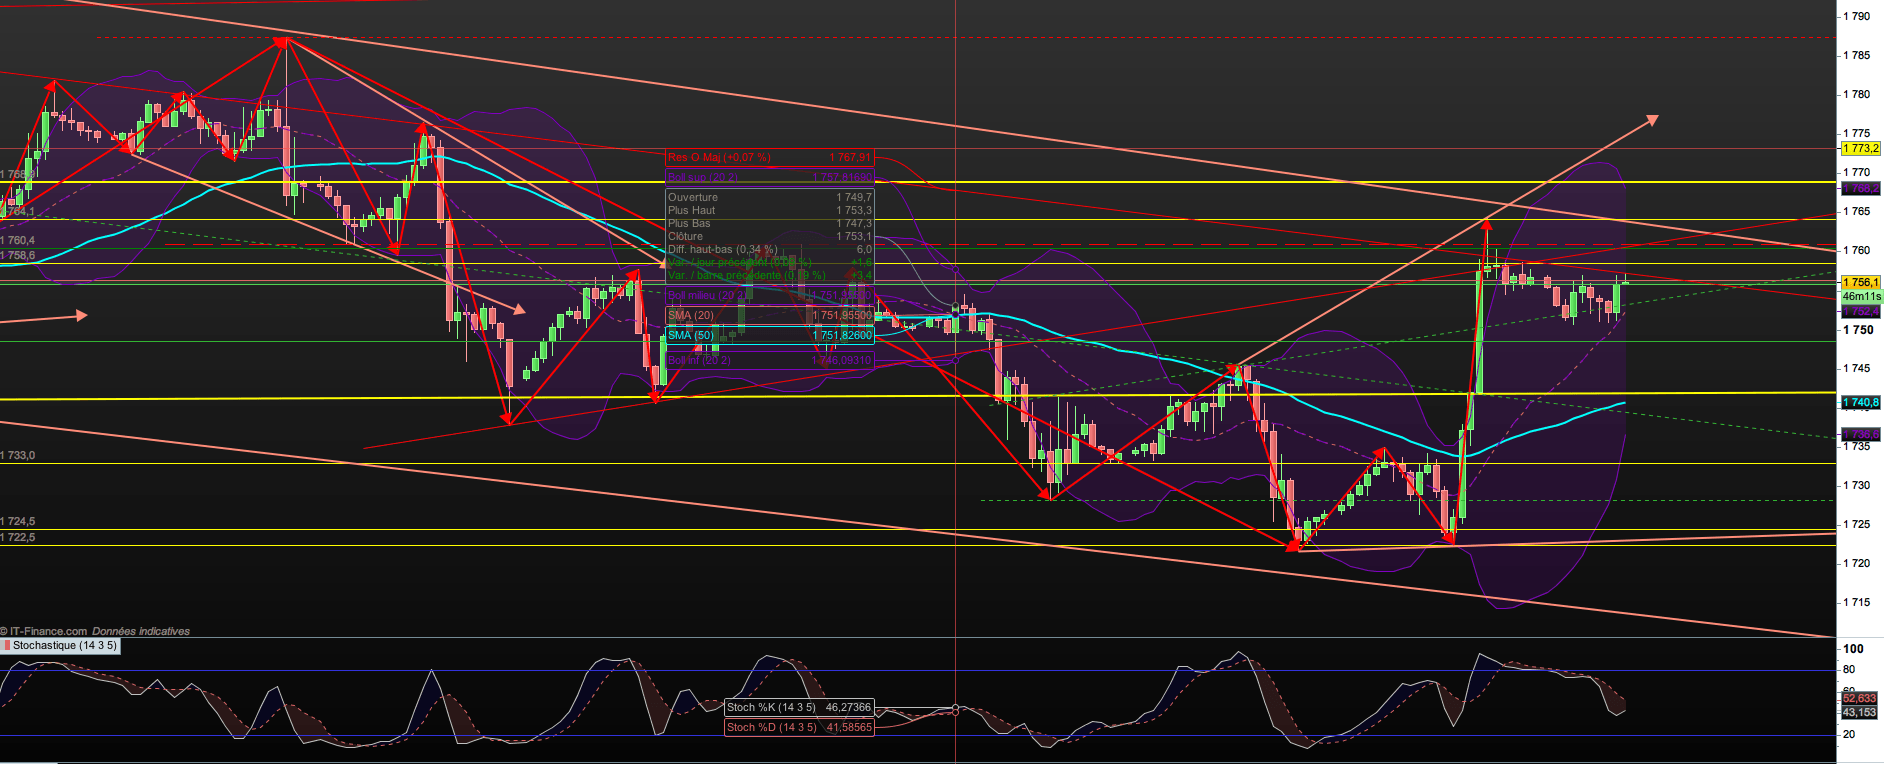Select the 43,153 stochastic value tag
The image size is (1884, 764).
point(1860,713)
